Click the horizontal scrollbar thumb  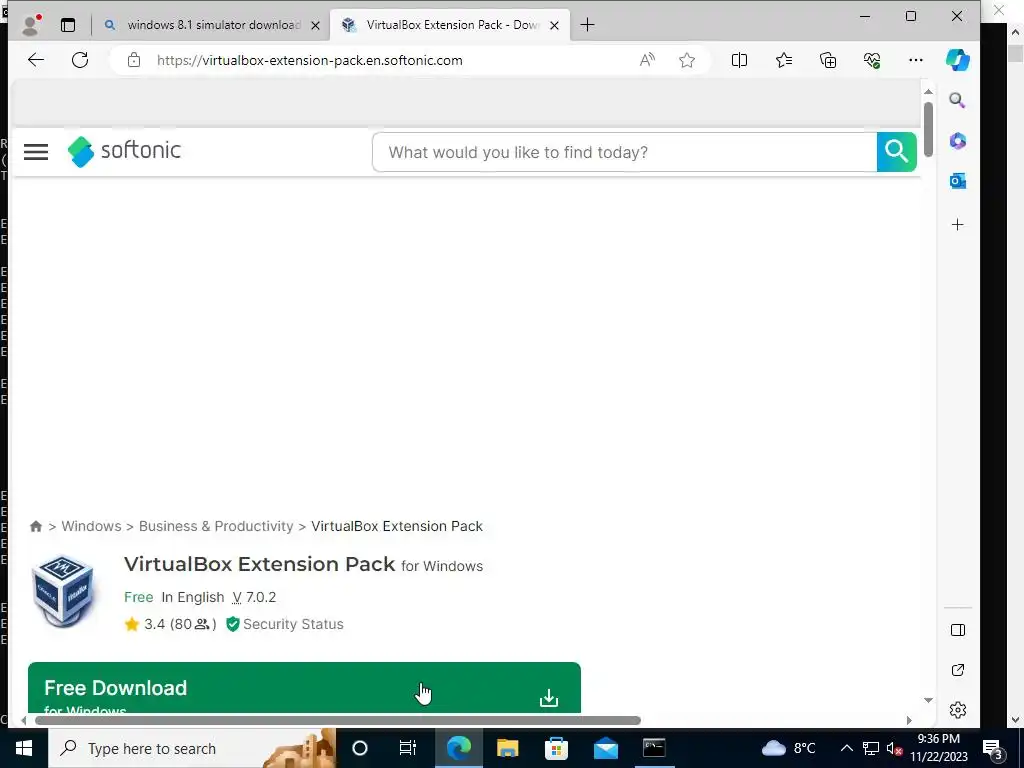[x=338, y=720]
